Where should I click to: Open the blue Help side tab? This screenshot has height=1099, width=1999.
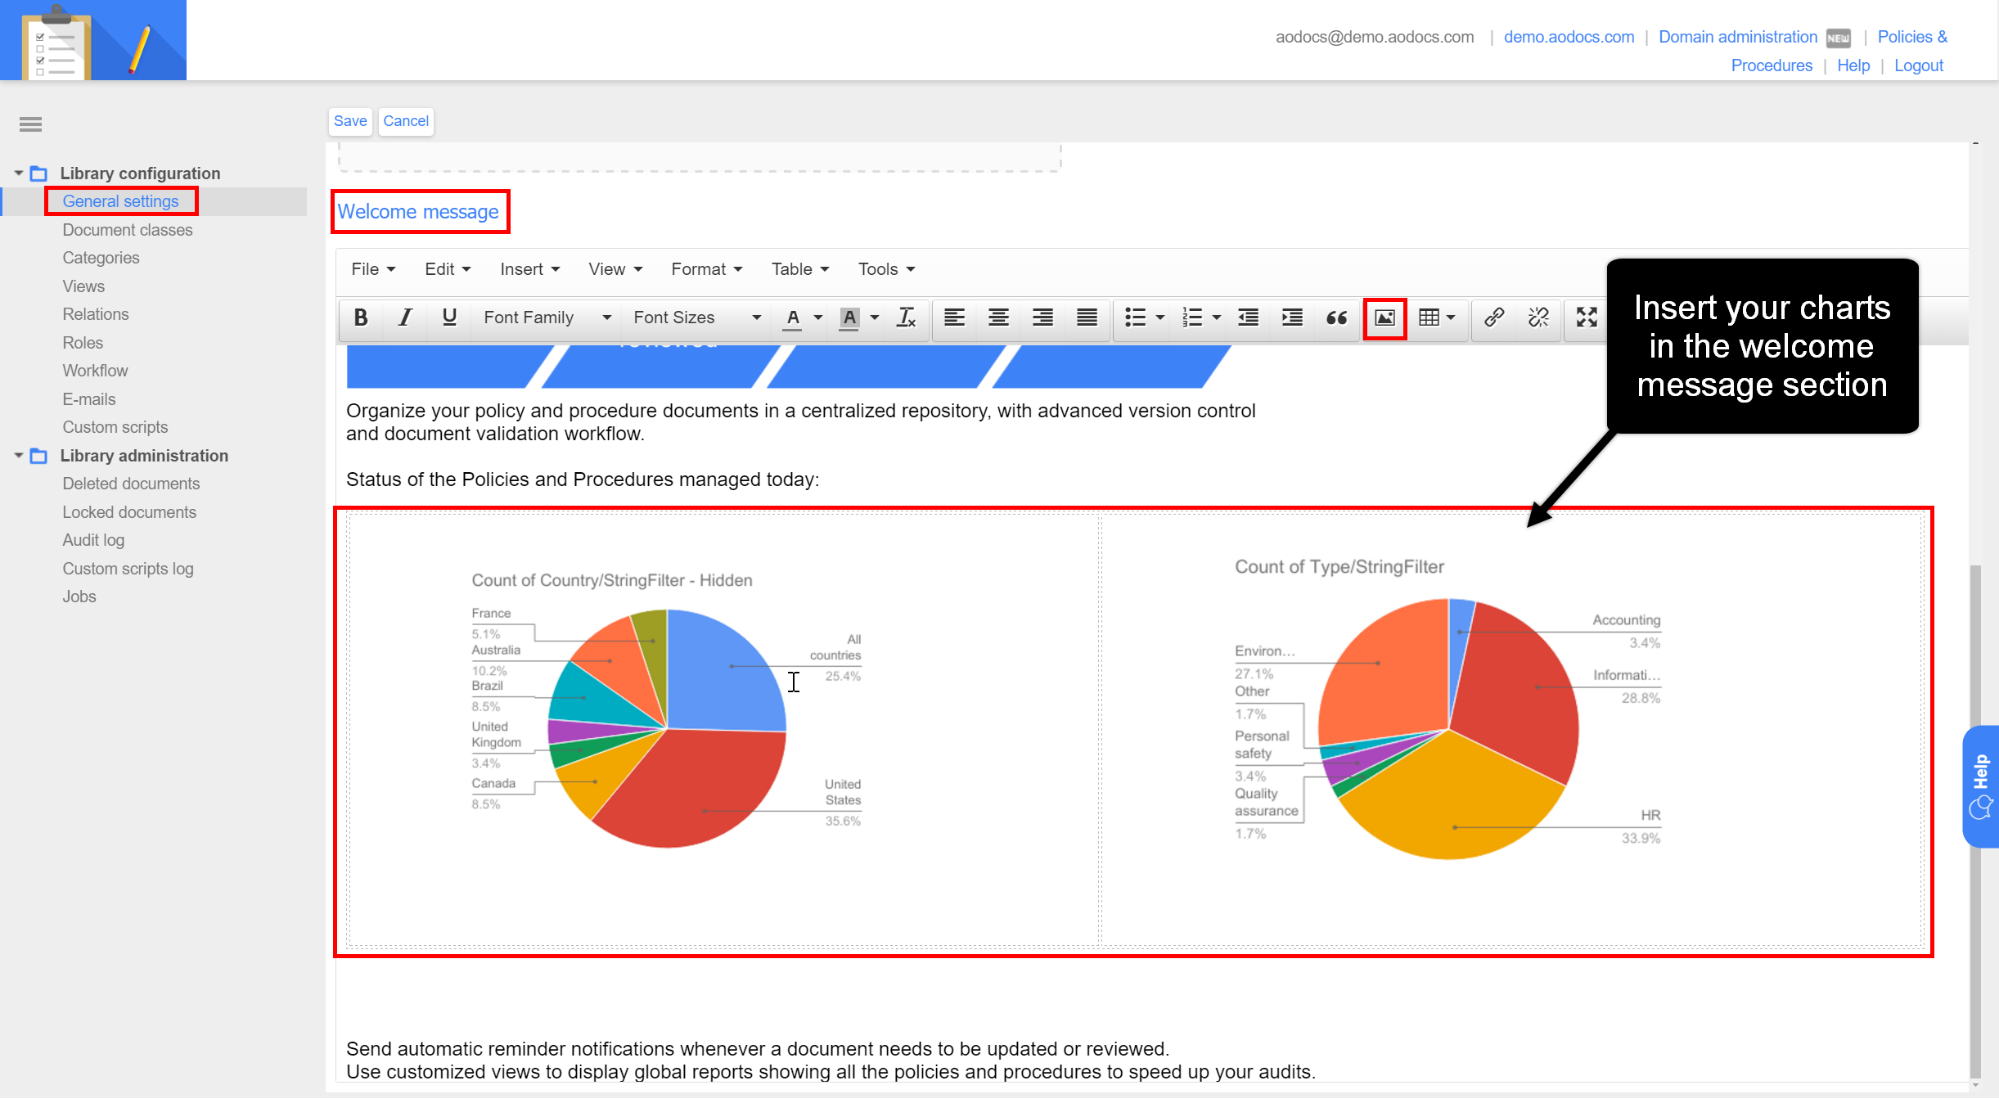(x=1981, y=786)
